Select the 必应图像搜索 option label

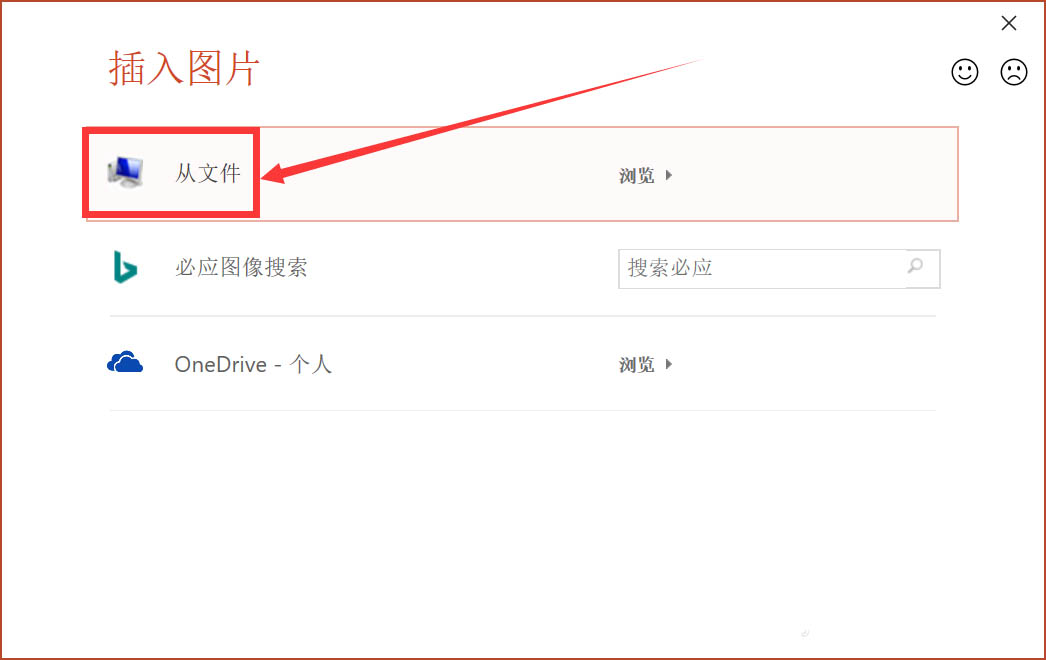[x=241, y=268]
